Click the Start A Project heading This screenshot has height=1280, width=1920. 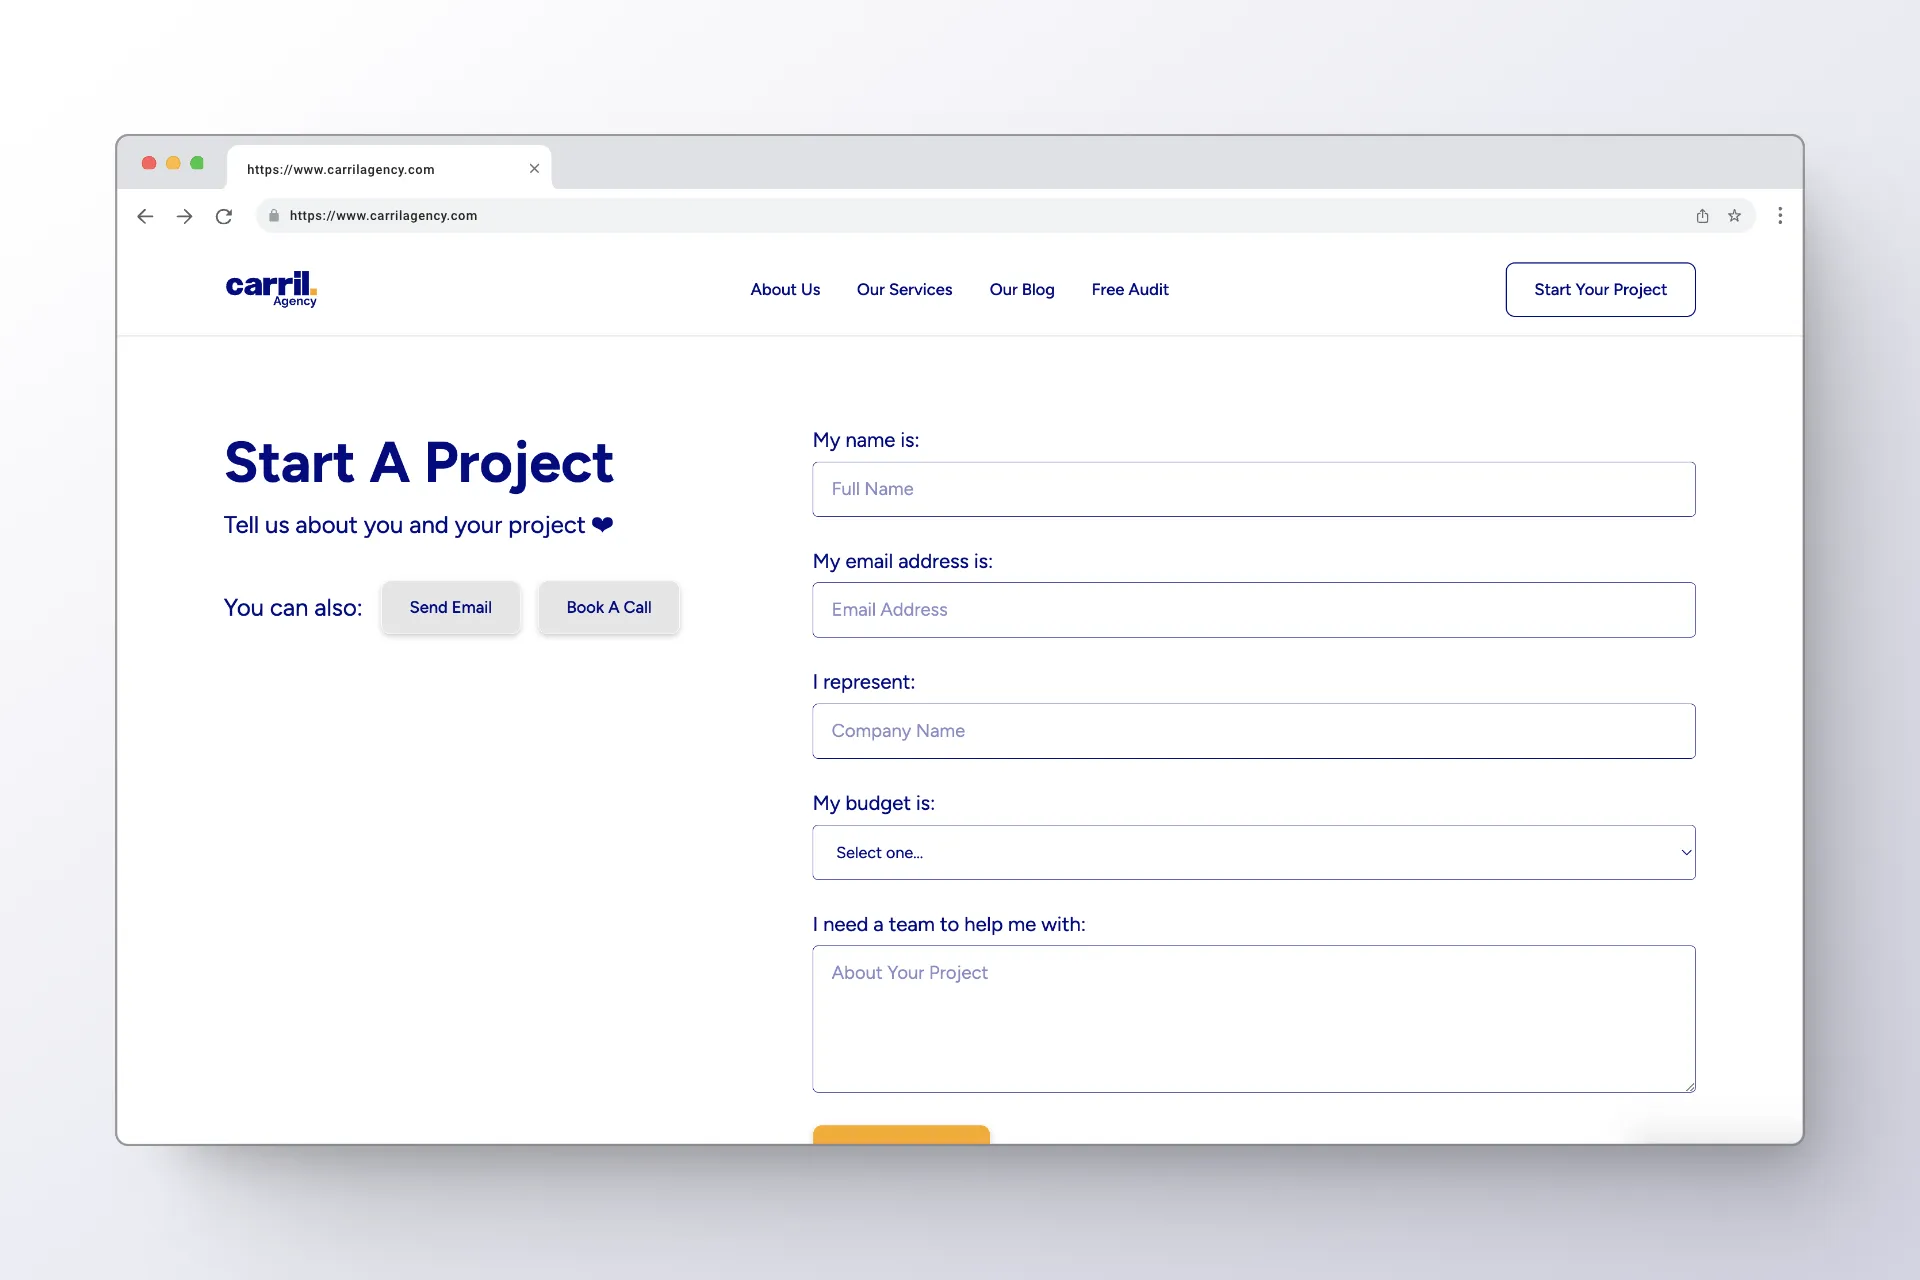[419, 463]
